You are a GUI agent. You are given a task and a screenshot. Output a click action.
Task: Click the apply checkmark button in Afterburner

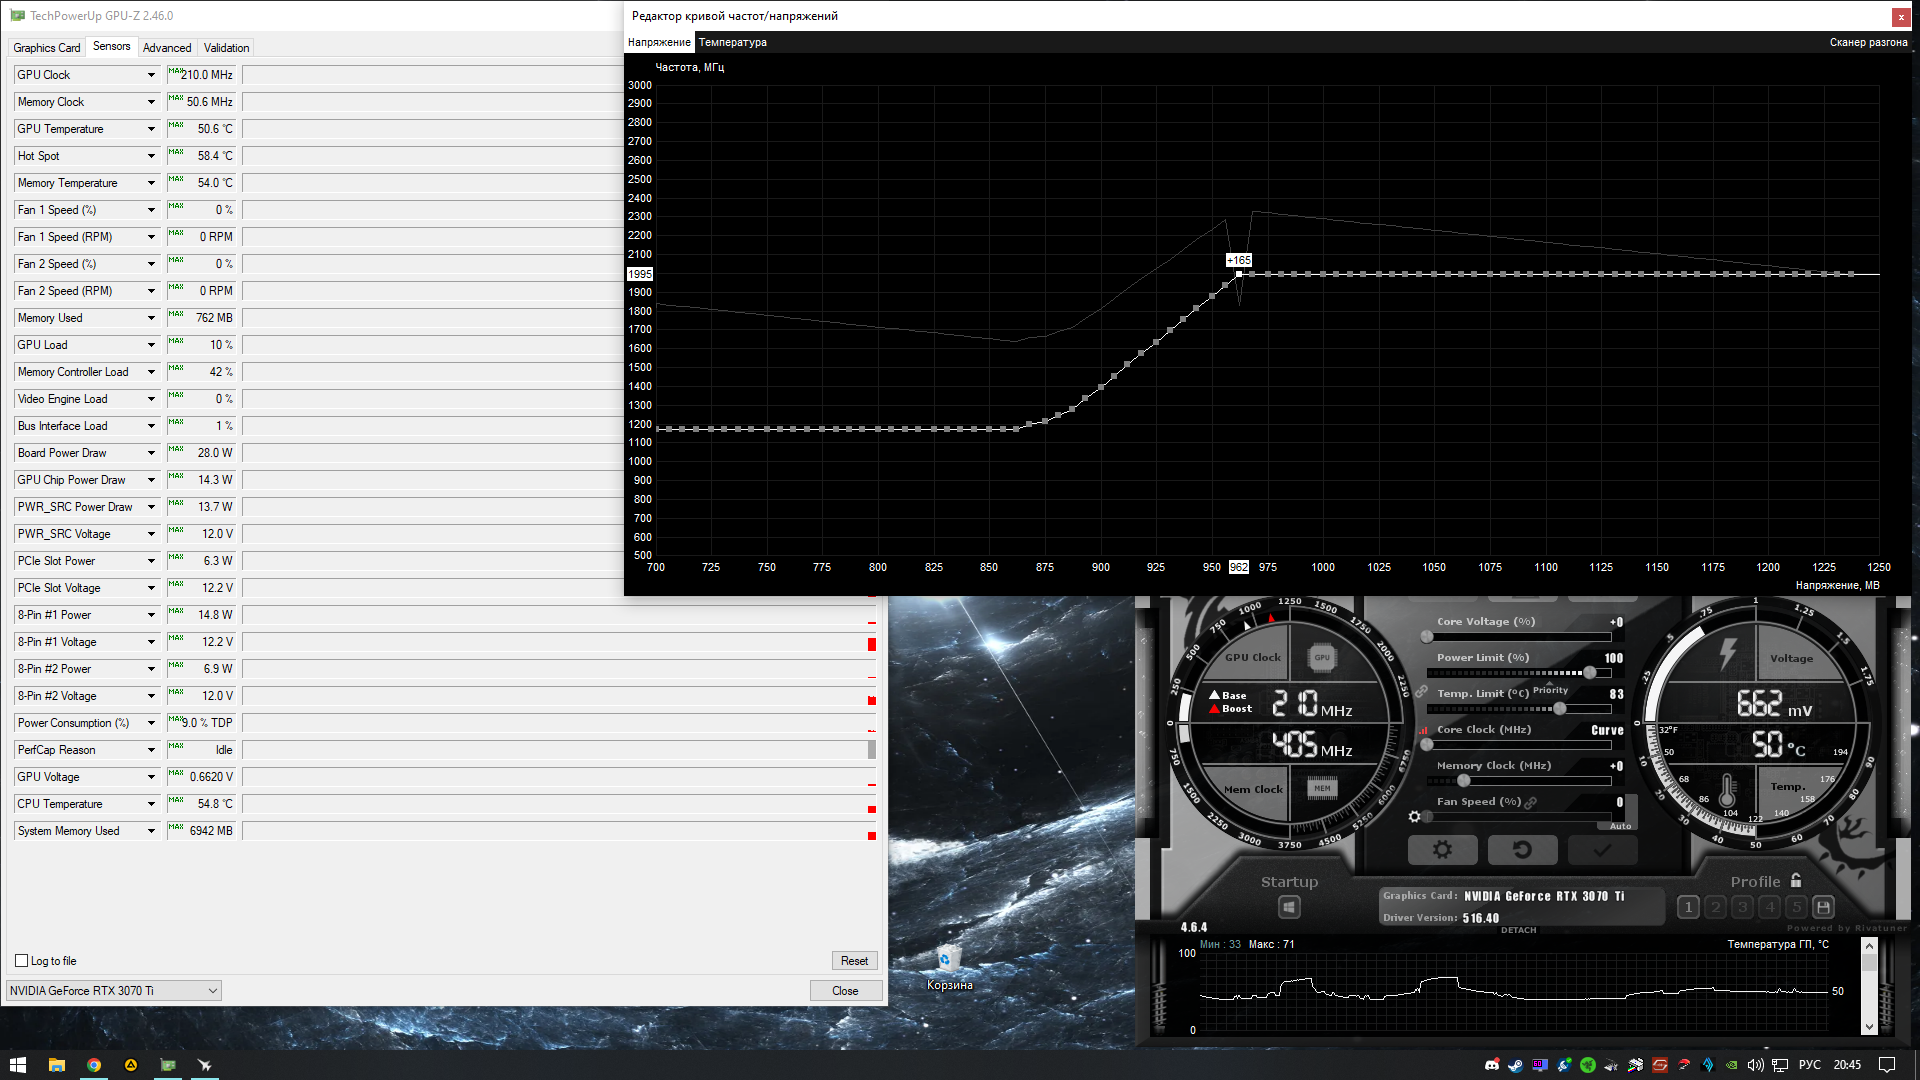pos(1602,850)
